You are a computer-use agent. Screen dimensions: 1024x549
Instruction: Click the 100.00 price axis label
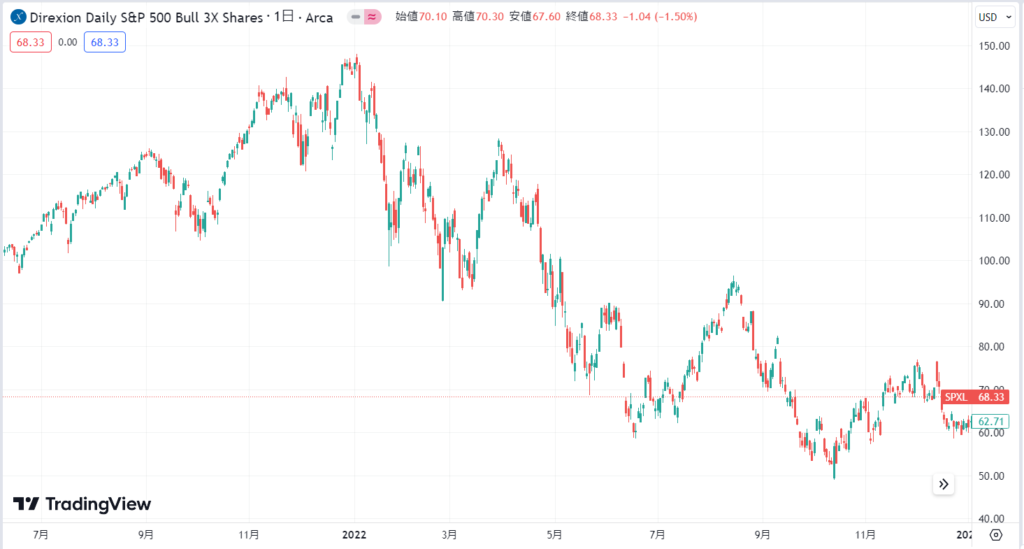(994, 260)
